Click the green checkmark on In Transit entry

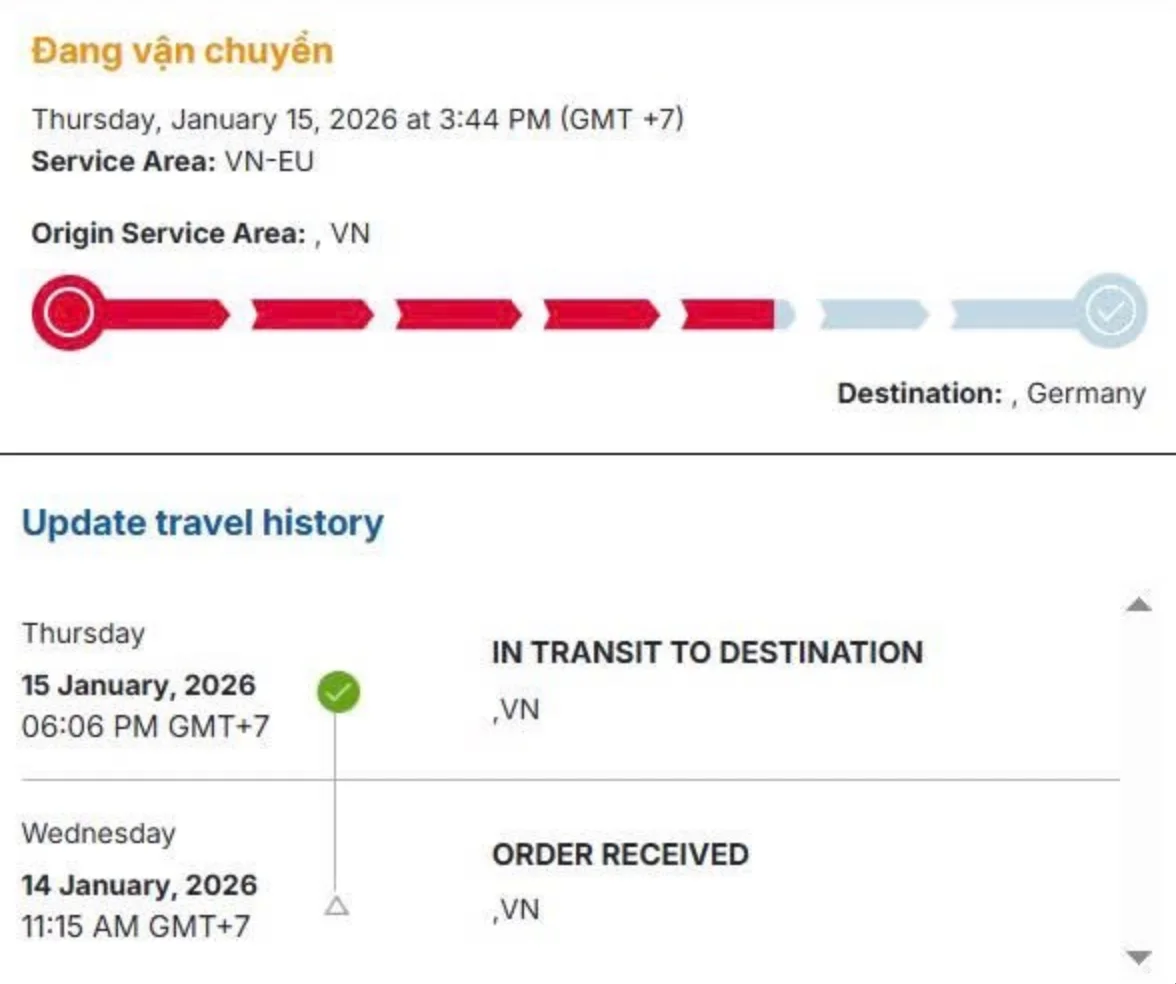click(x=338, y=691)
